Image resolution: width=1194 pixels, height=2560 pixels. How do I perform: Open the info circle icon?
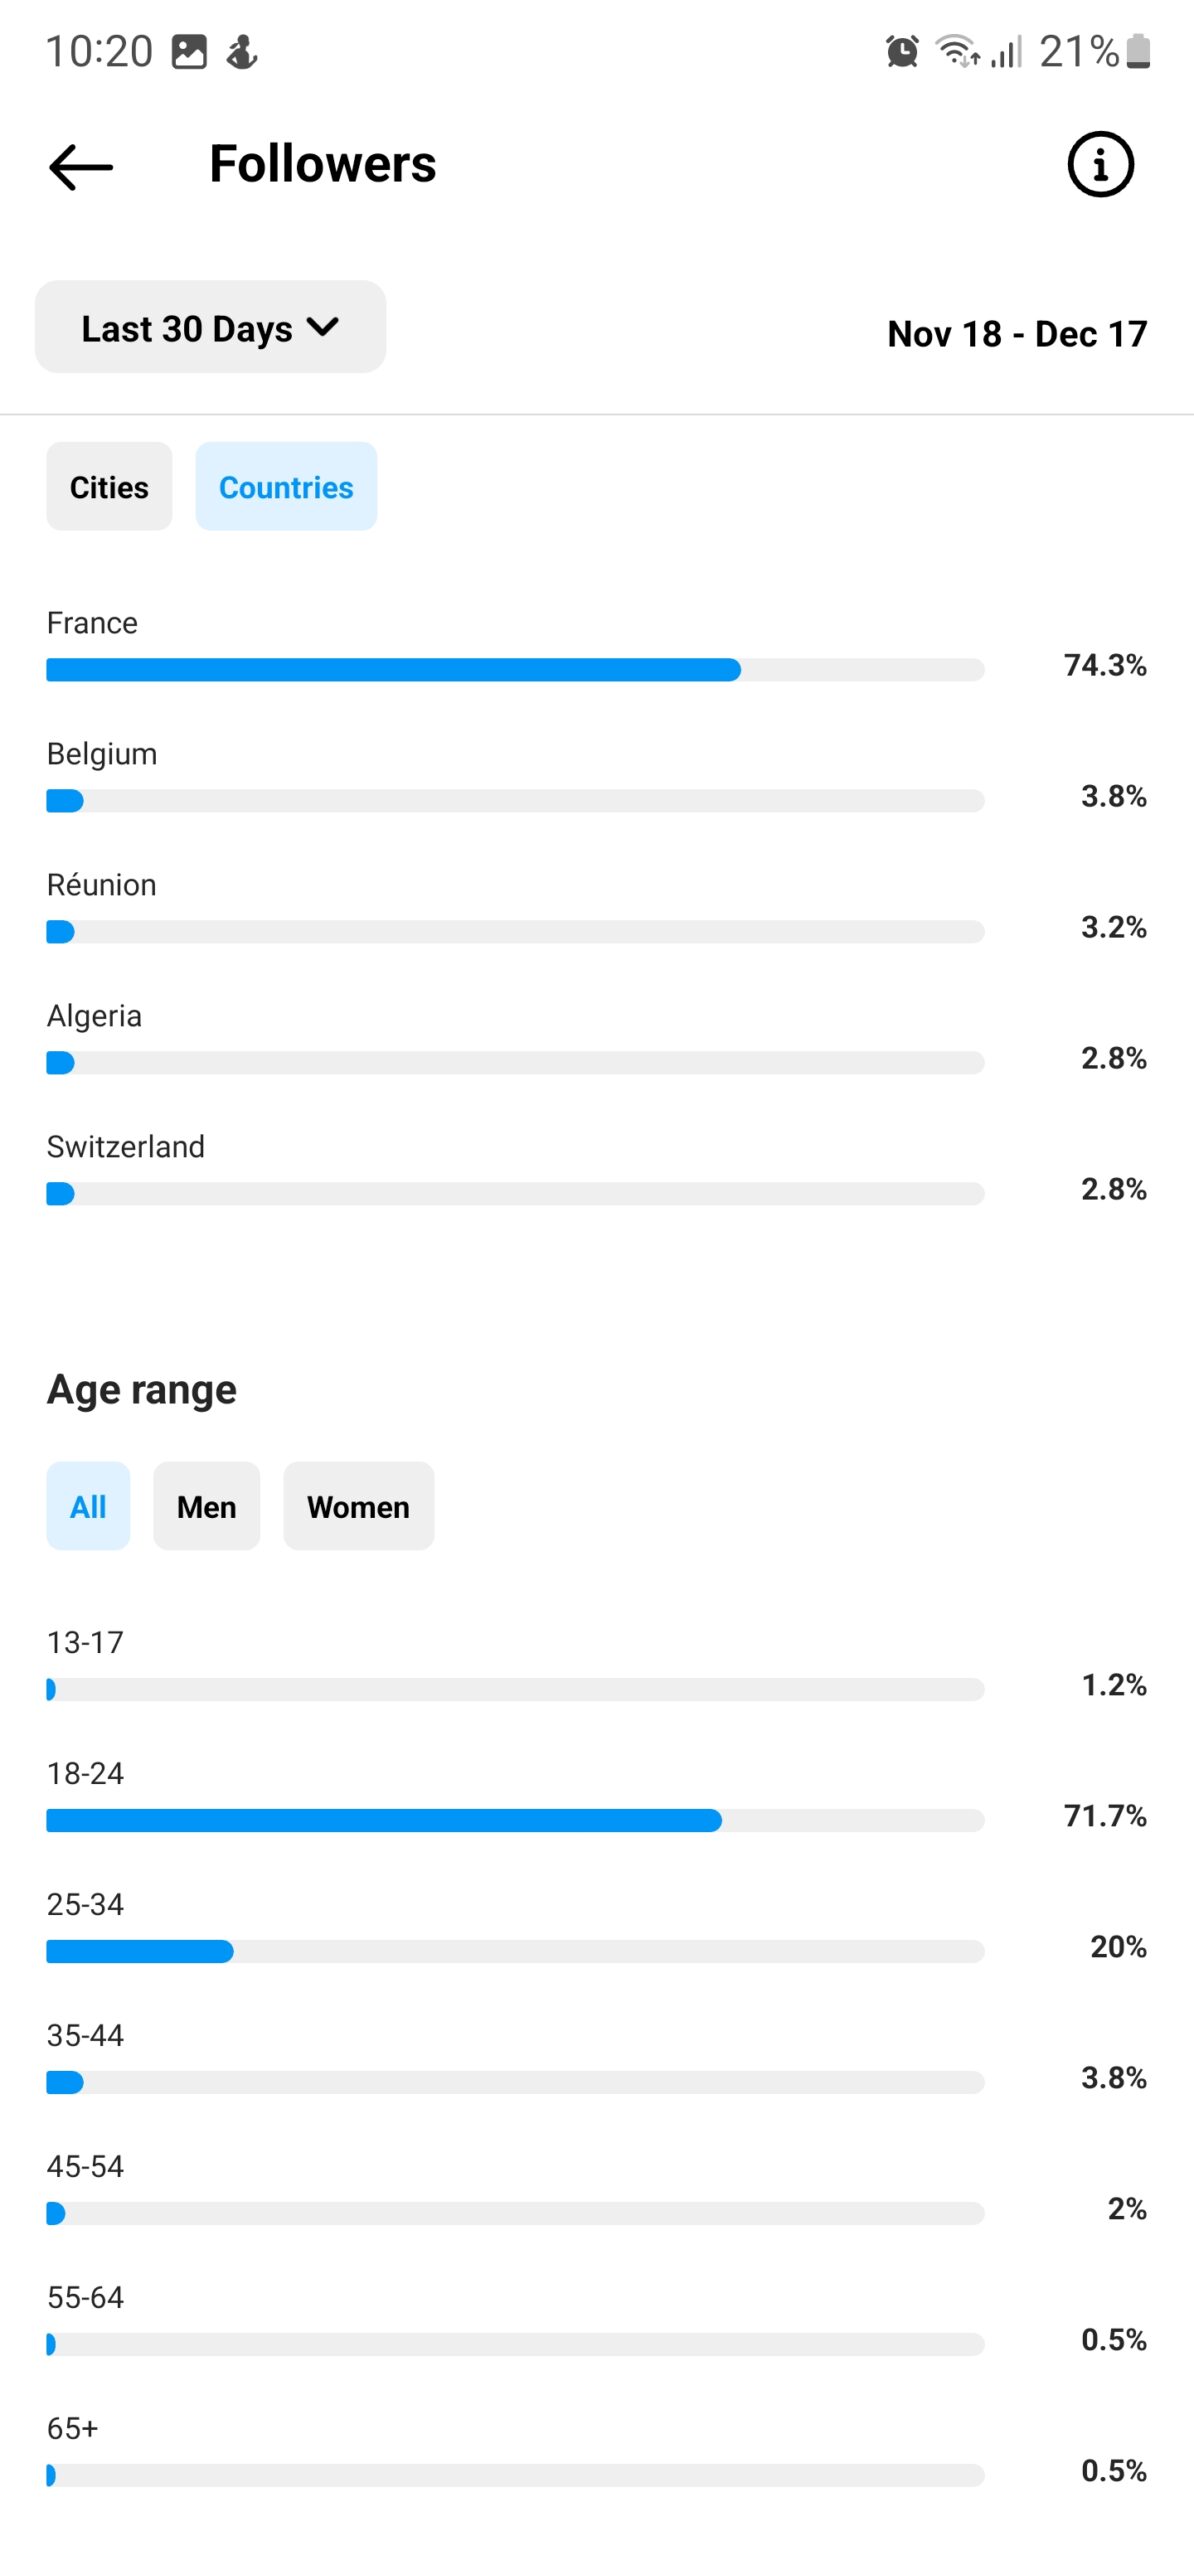tap(1100, 165)
